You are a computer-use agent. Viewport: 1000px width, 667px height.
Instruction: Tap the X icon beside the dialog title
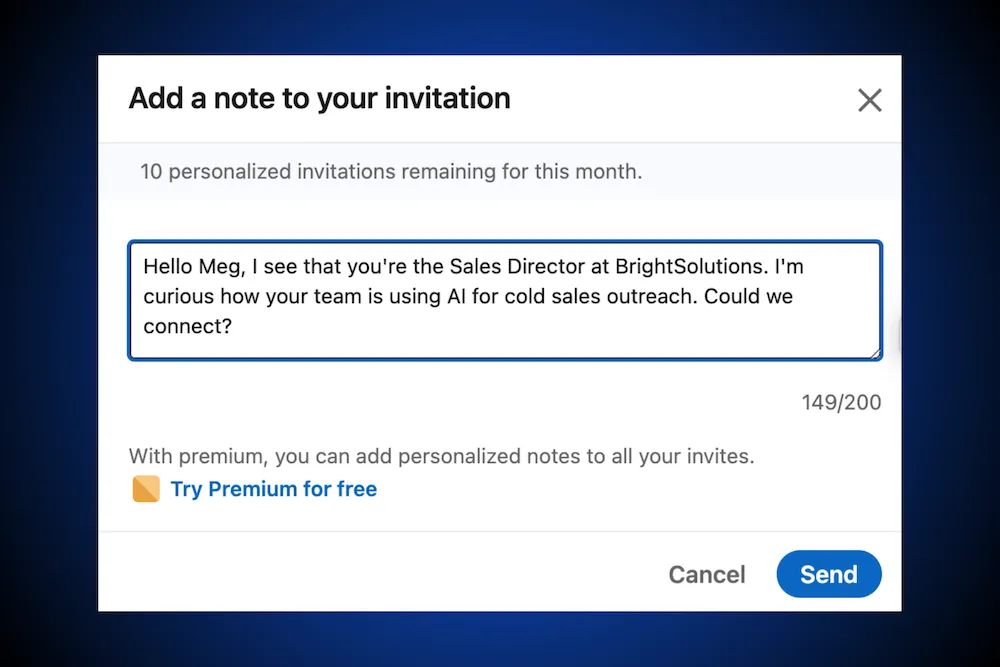click(869, 99)
